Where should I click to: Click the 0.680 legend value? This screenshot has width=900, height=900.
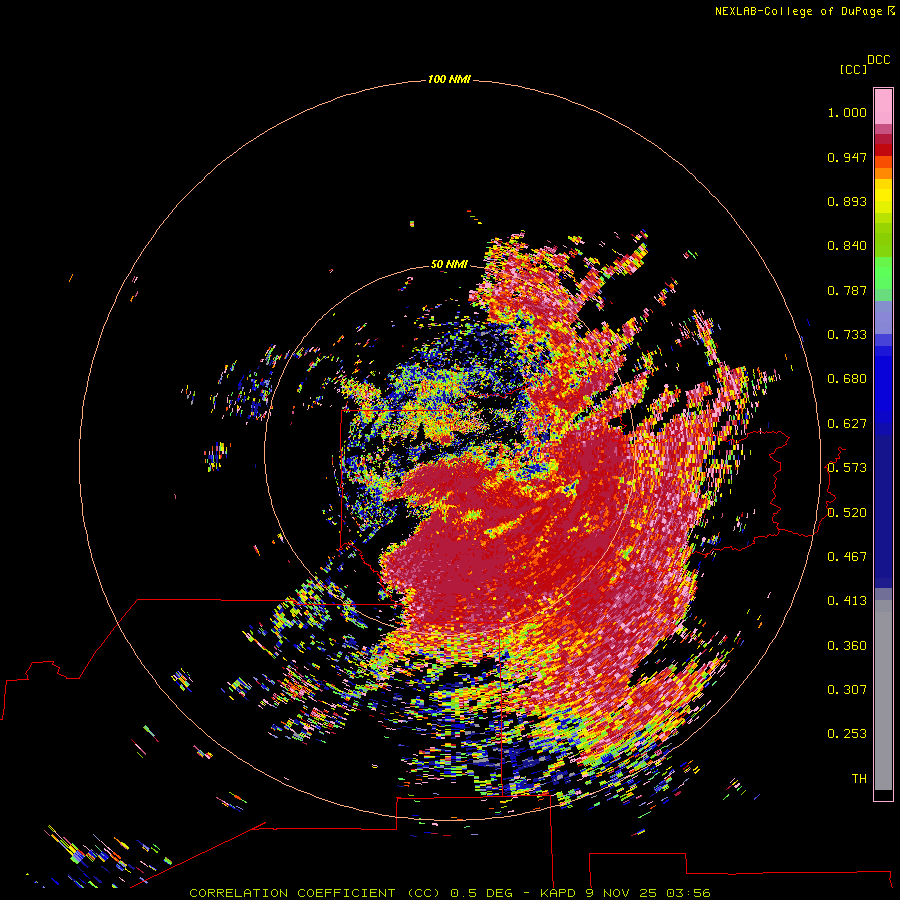[847, 379]
